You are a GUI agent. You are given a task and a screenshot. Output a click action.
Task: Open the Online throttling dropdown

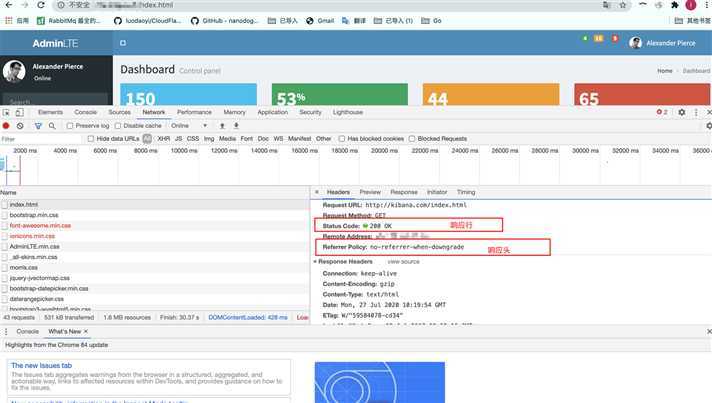tap(189, 126)
